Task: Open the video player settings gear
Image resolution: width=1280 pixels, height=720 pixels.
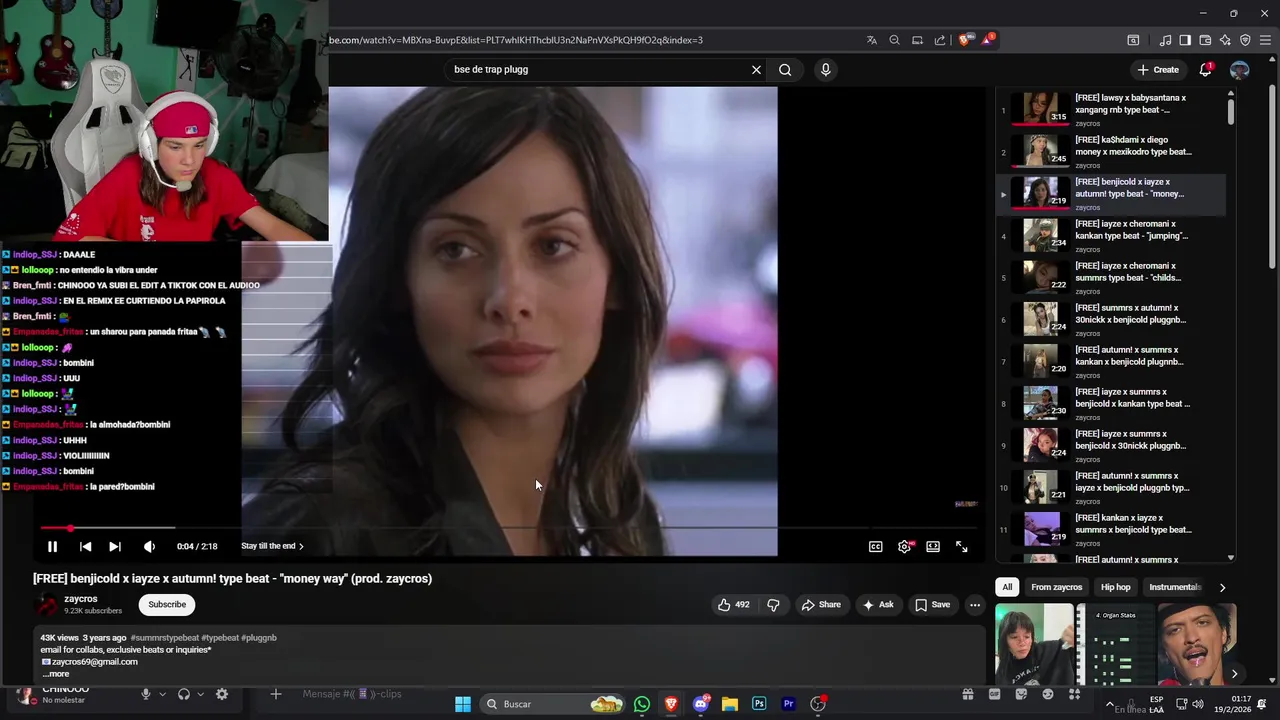Action: coord(904,546)
